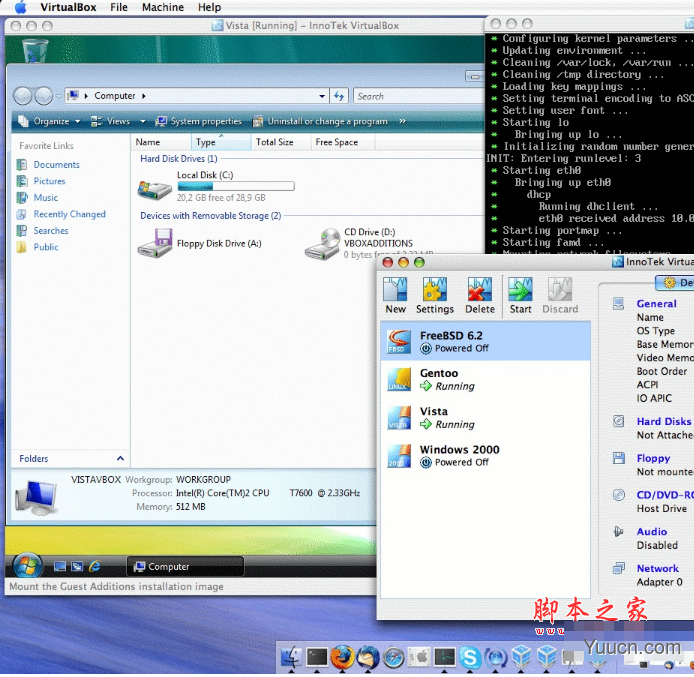This screenshot has width=694, height=677.
Task: Open Thunderbird in the Dock
Action: [367, 657]
